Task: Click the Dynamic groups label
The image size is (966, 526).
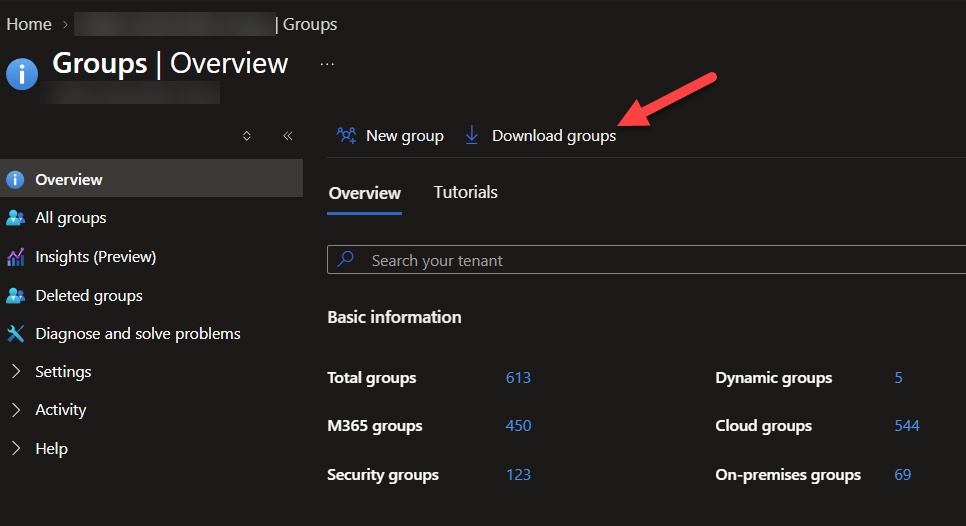Action: pos(774,378)
